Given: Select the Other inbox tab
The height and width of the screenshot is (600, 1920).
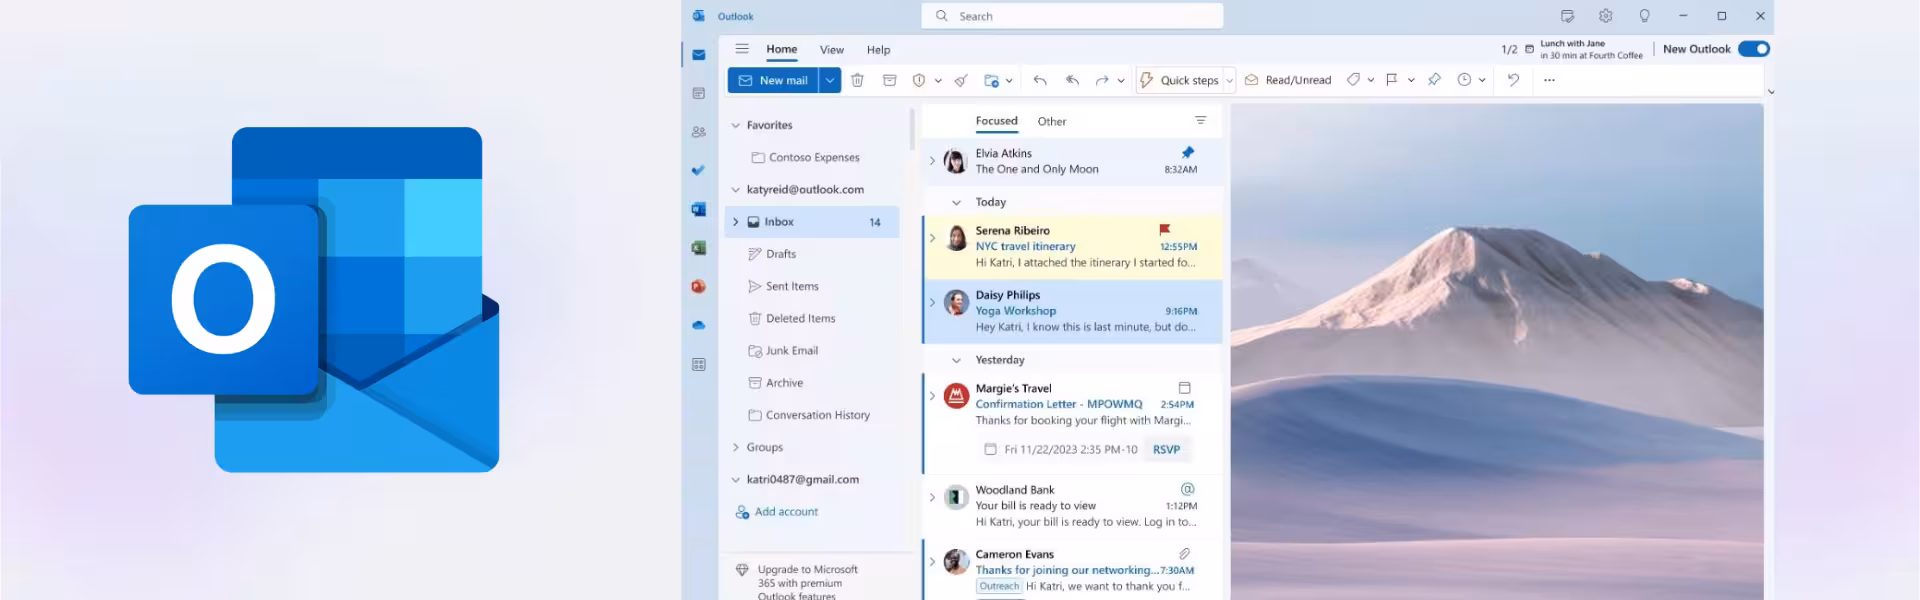Looking at the screenshot, I should [x=1052, y=121].
